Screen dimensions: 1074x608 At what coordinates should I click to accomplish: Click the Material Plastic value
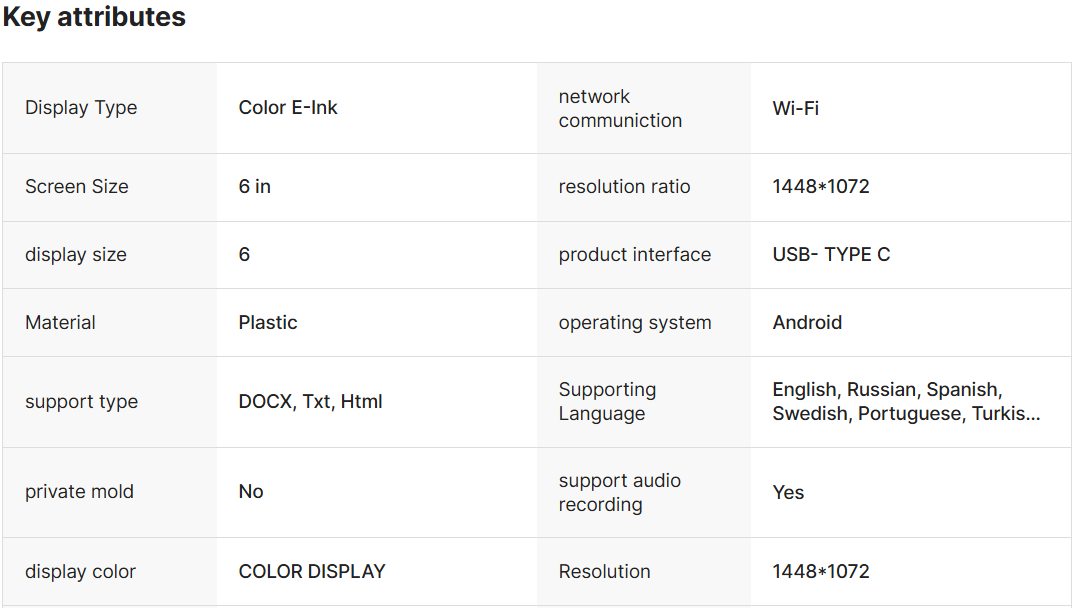[268, 322]
